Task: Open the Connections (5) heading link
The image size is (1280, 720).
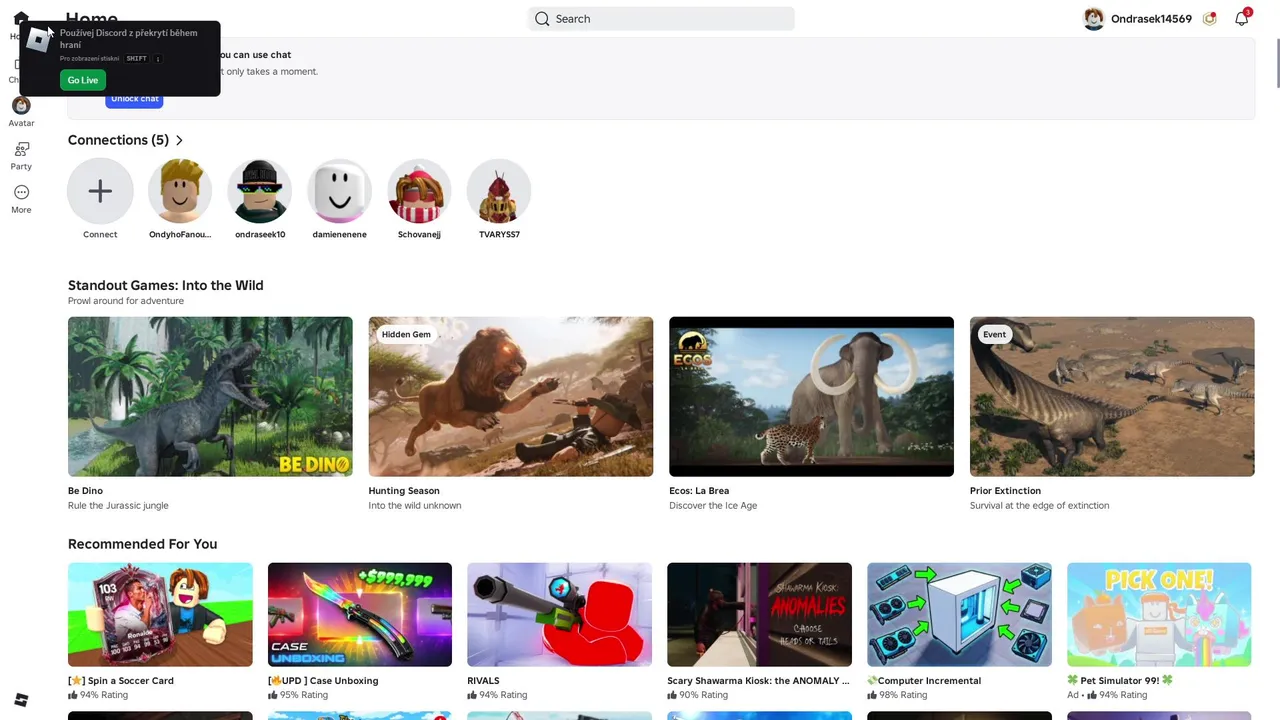Action: (x=118, y=140)
